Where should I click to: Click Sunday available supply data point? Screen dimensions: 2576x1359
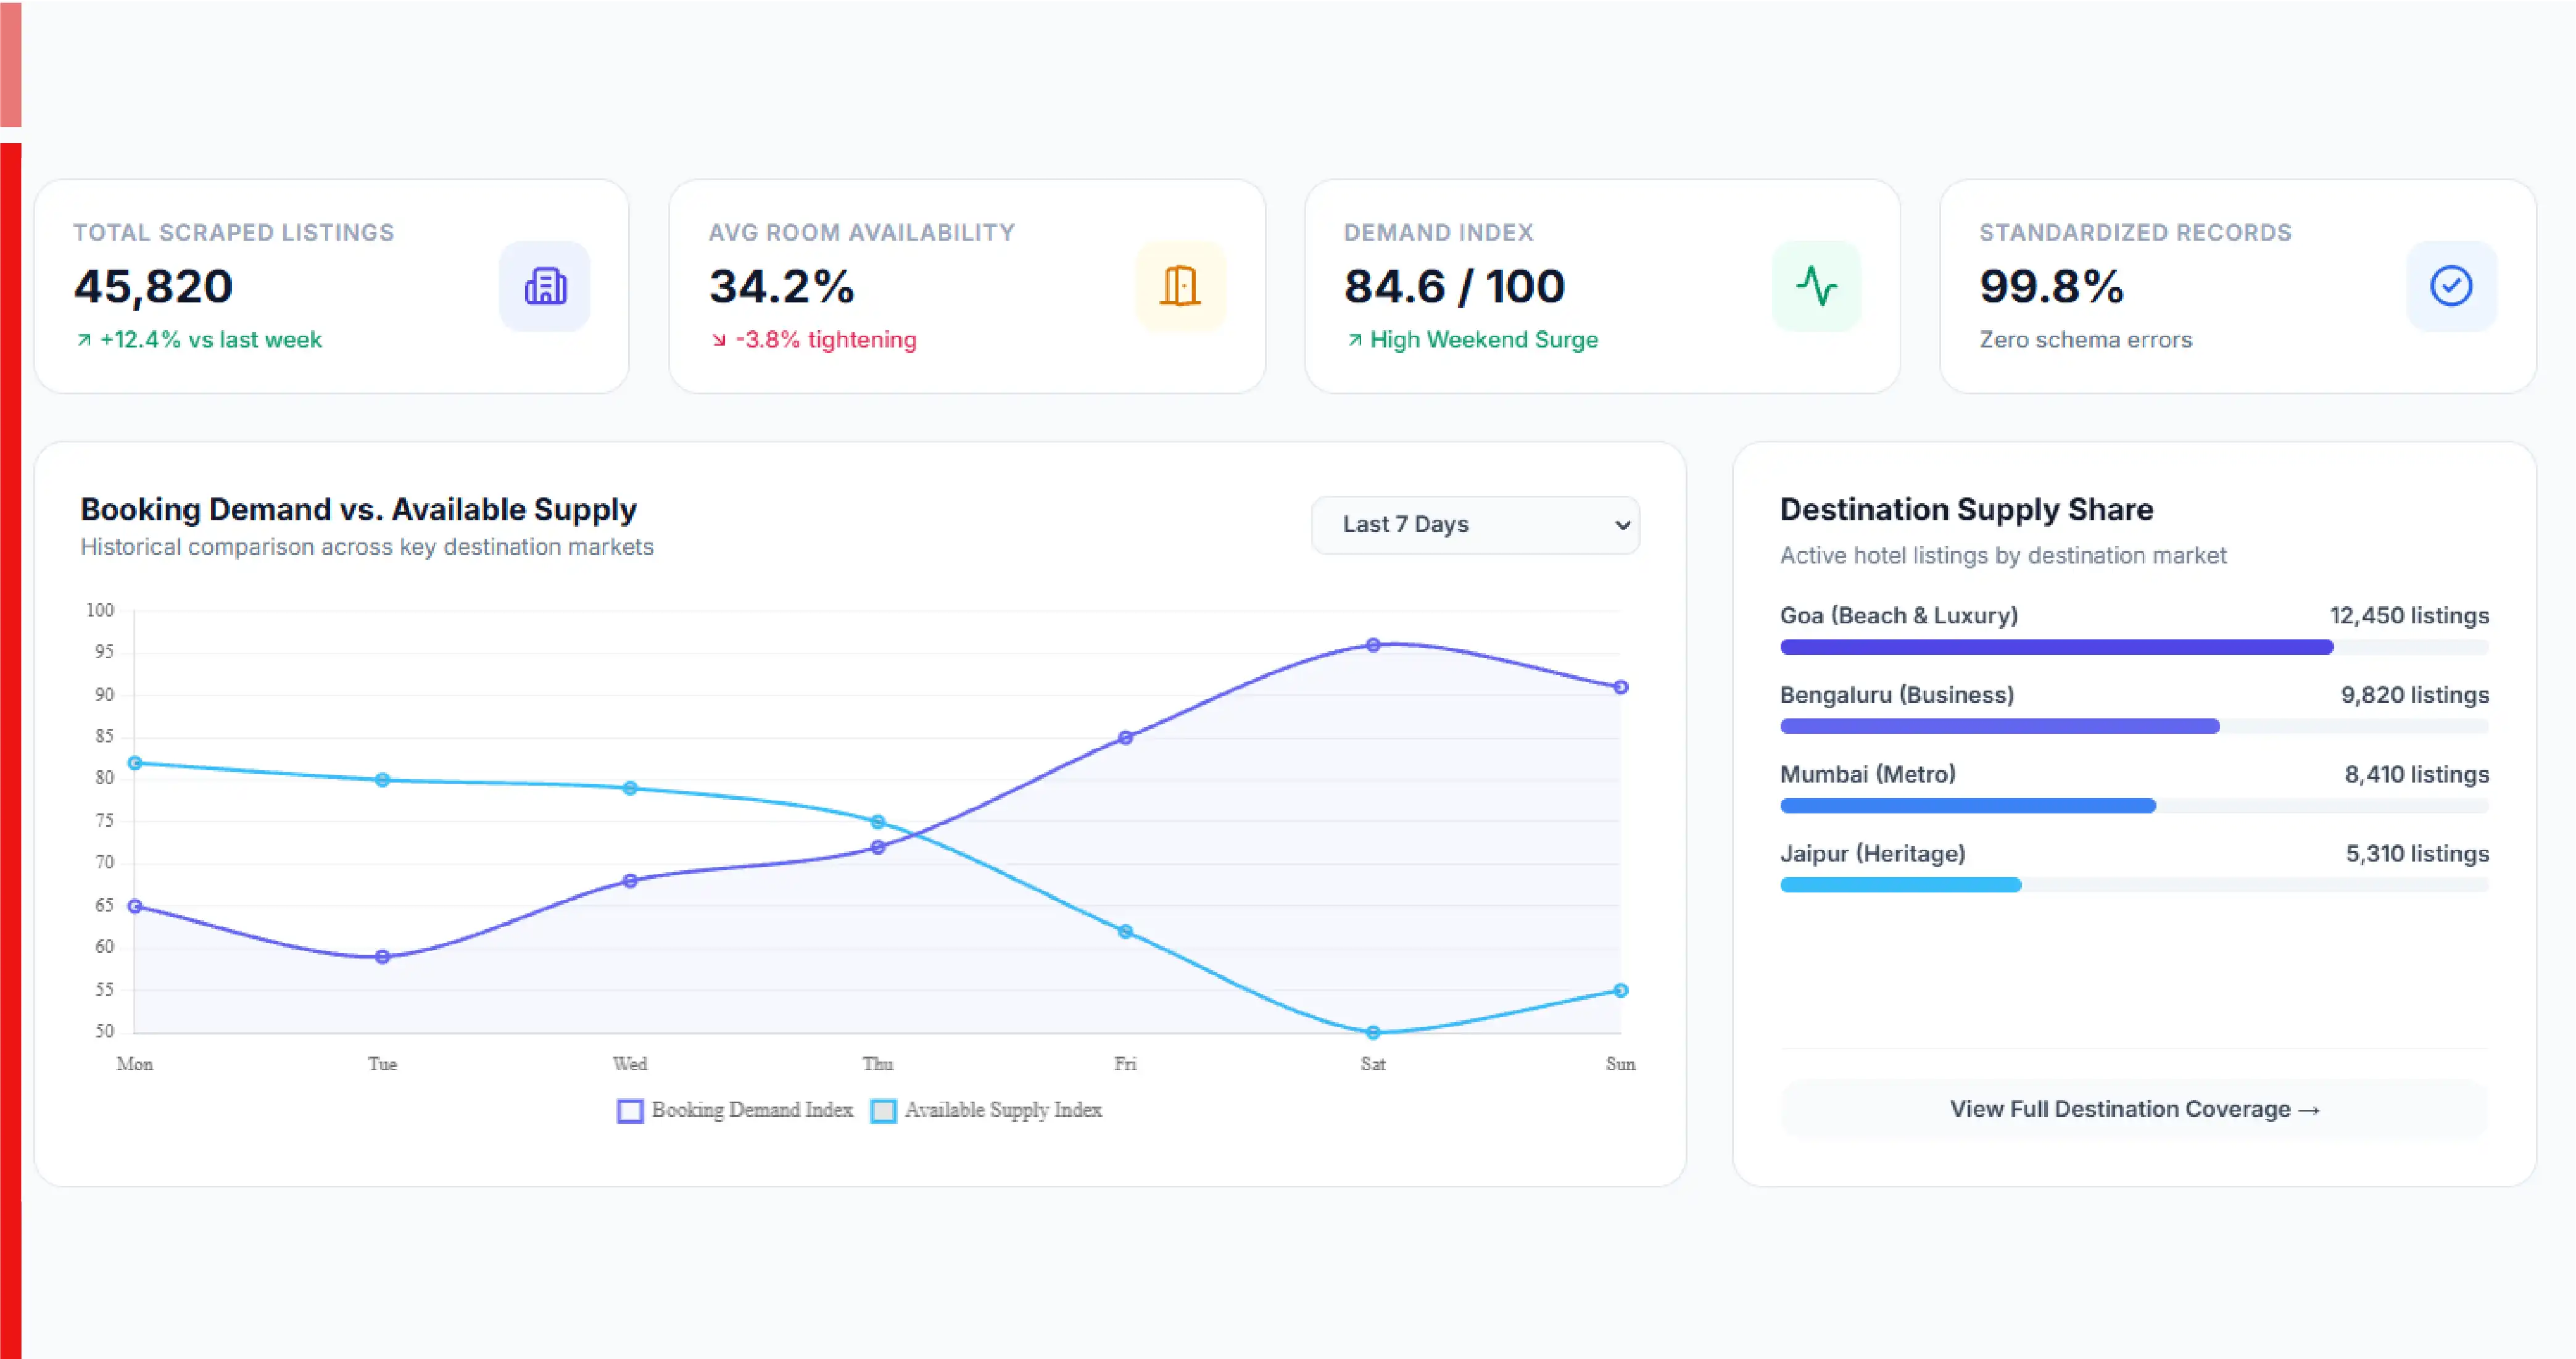coord(1621,990)
